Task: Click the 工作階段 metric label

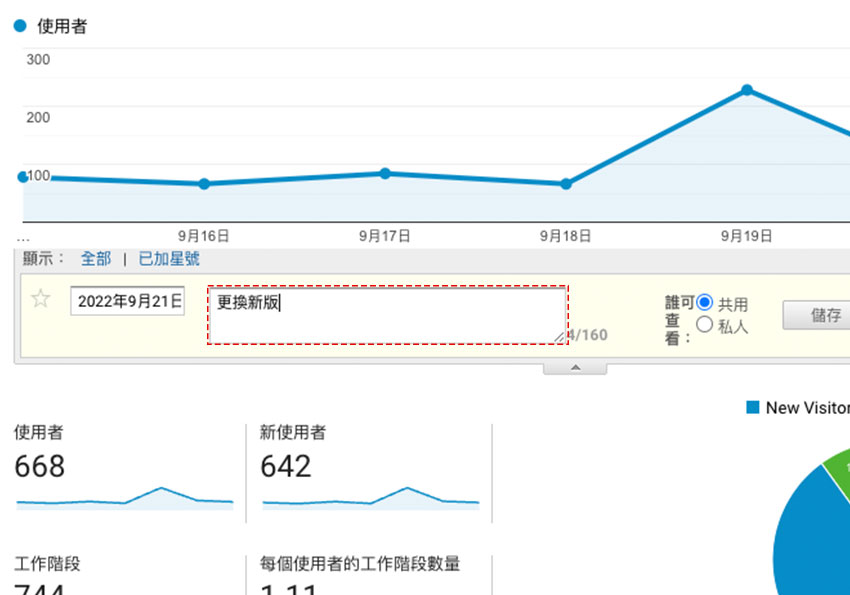Action: click(x=47, y=564)
